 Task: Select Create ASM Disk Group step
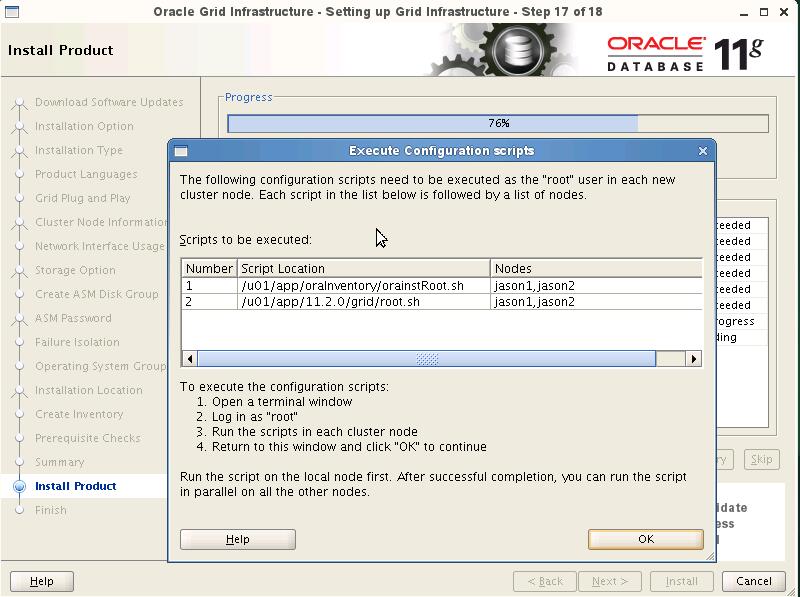click(x=96, y=294)
